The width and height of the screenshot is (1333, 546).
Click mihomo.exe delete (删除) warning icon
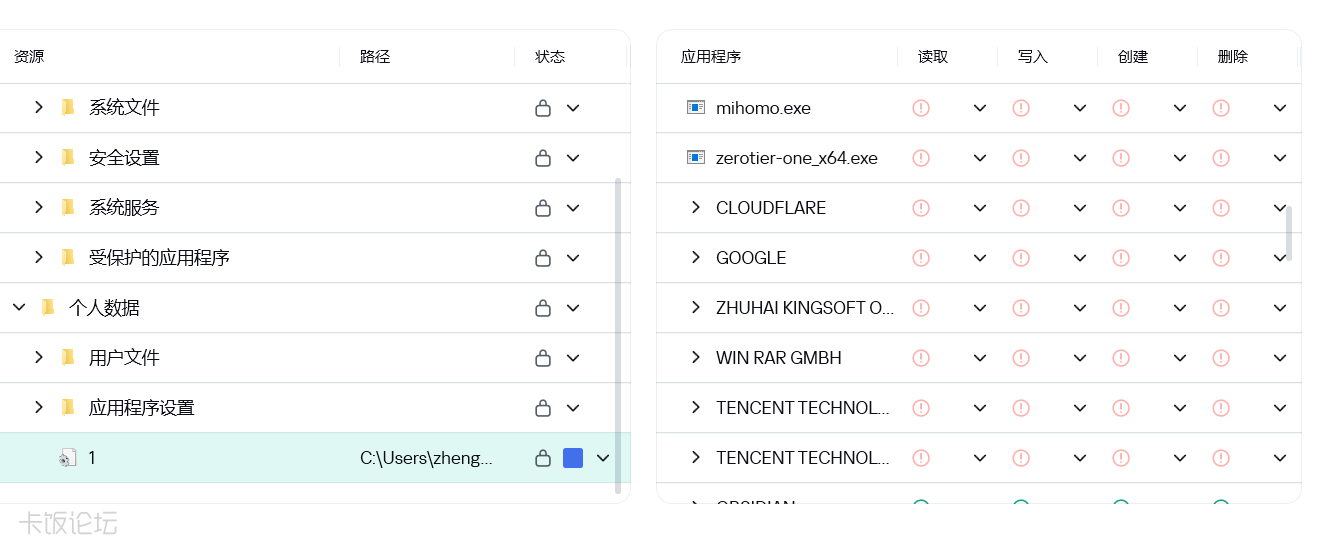click(1221, 108)
